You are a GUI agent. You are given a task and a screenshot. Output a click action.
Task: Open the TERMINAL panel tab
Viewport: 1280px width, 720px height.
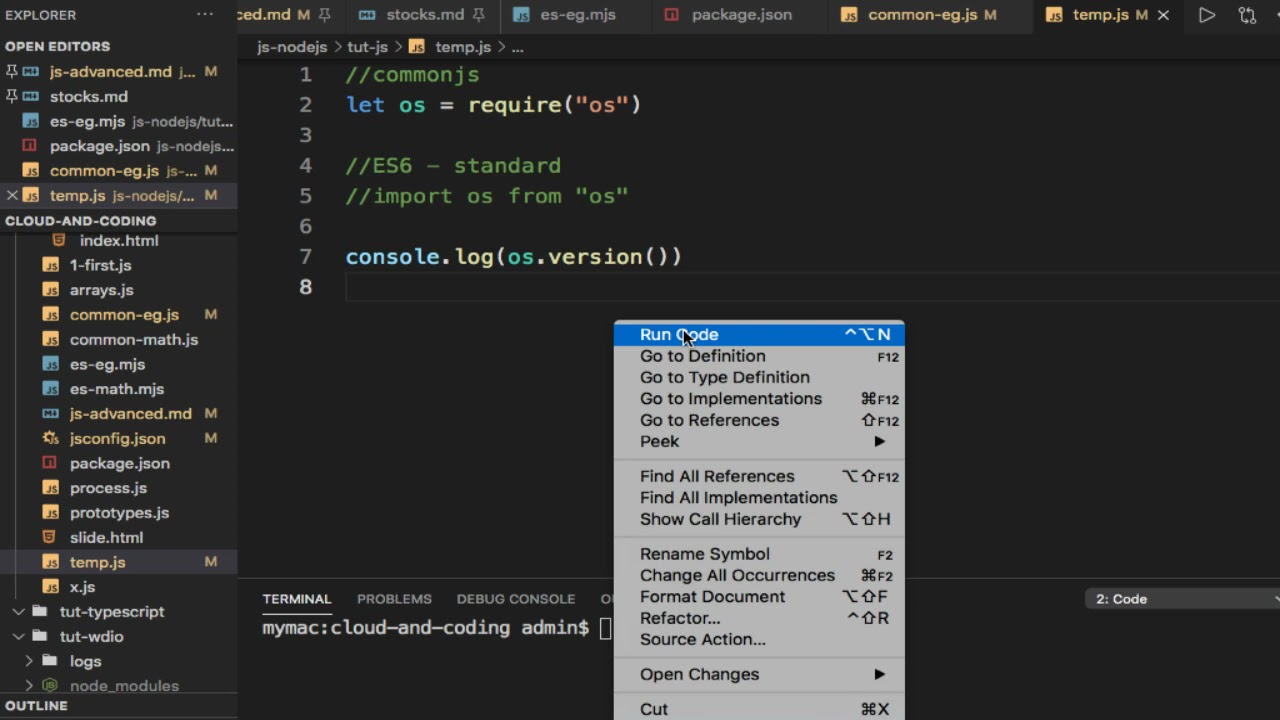[x=297, y=599]
